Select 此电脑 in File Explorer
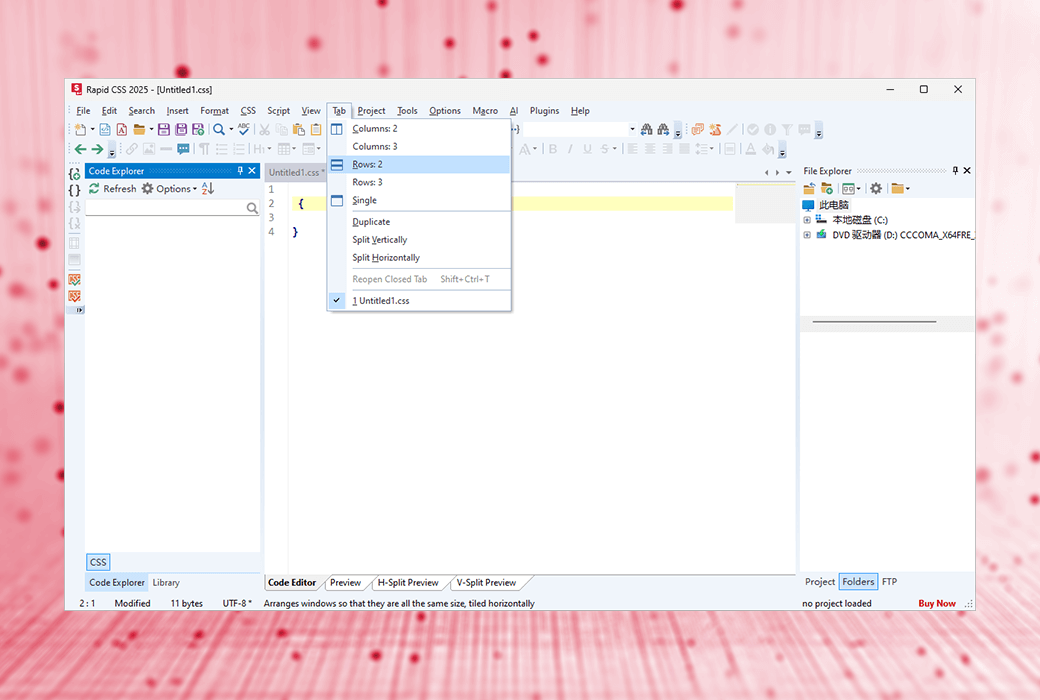The height and width of the screenshot is (700, 1040). [x=833, y=204]
